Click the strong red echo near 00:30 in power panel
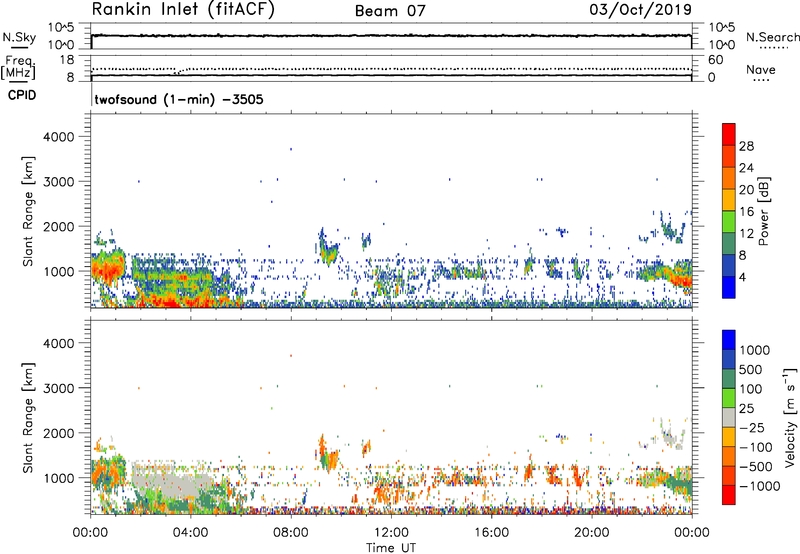This screenshot has width=800, height=554. click(106, 268)
